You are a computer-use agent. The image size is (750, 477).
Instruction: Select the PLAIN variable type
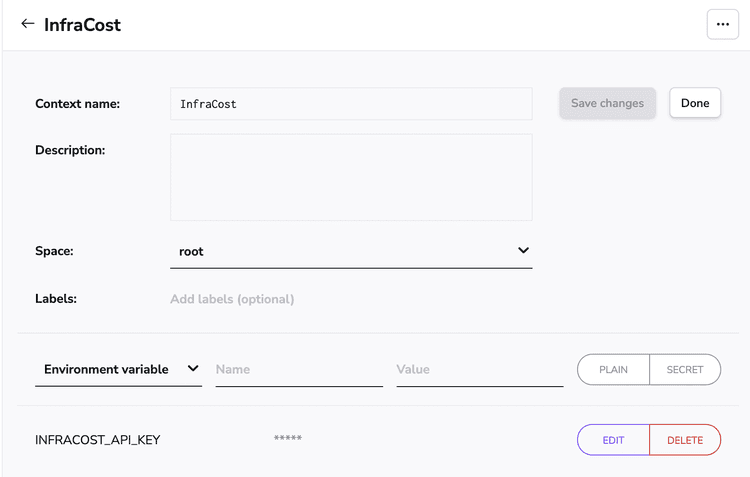pyautogui.click(x=613, y=369)
